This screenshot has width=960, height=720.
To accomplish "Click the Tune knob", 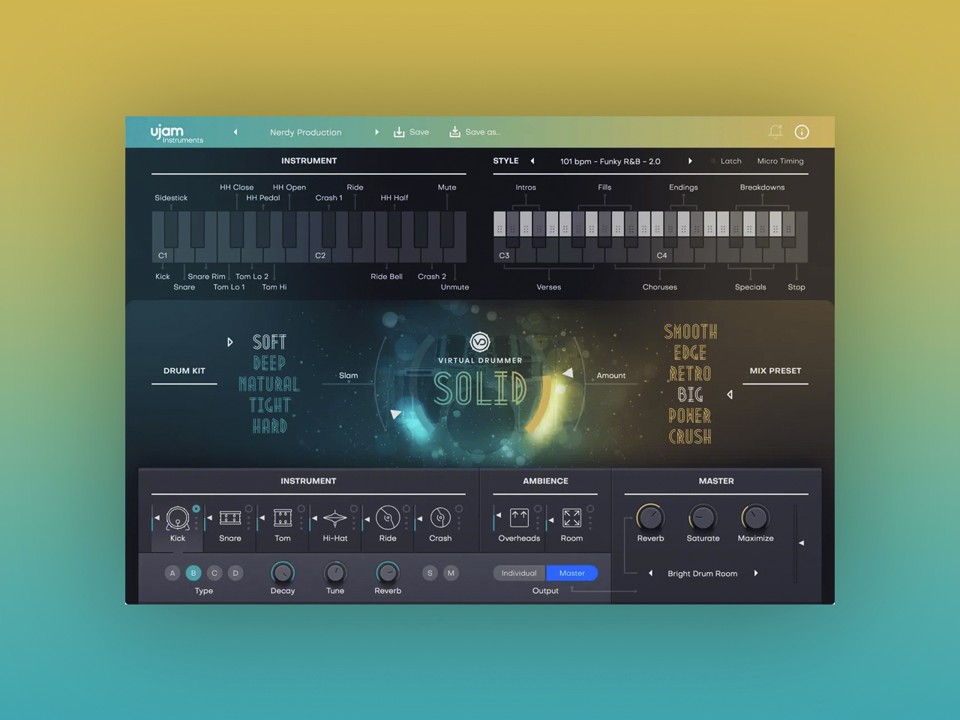I will point(335,573).
